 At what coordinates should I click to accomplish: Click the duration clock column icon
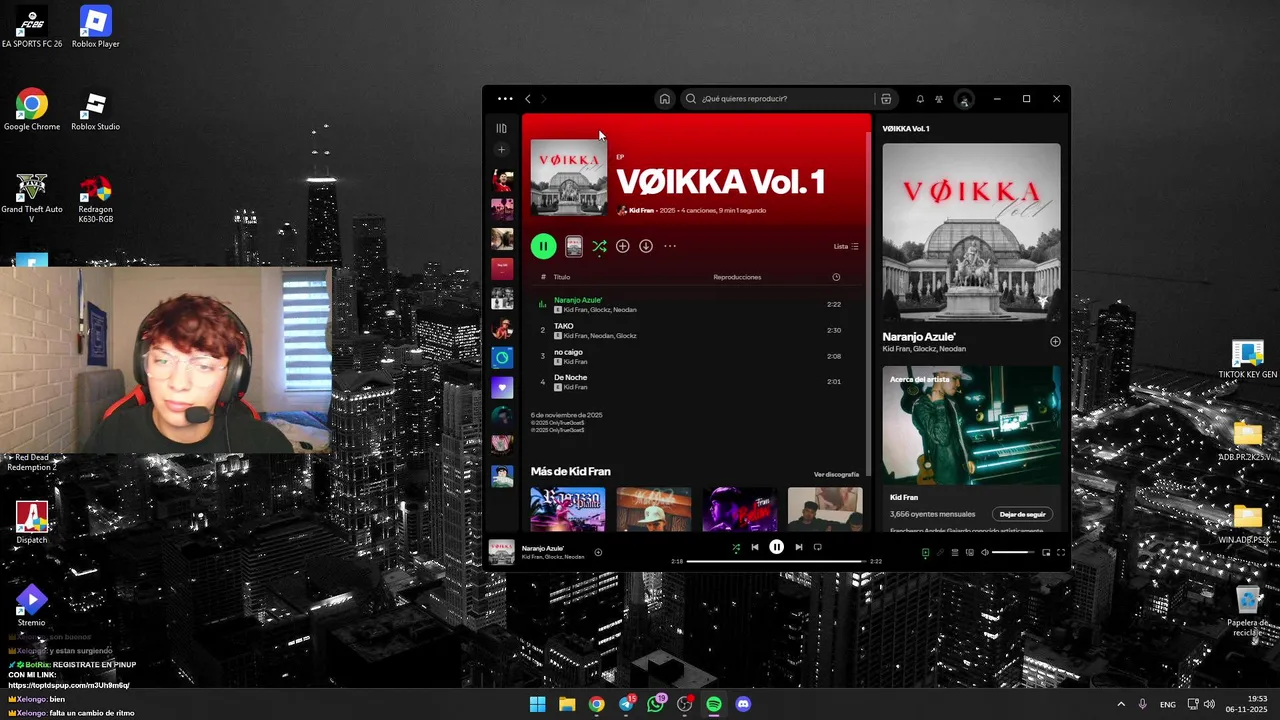[836, 277]
